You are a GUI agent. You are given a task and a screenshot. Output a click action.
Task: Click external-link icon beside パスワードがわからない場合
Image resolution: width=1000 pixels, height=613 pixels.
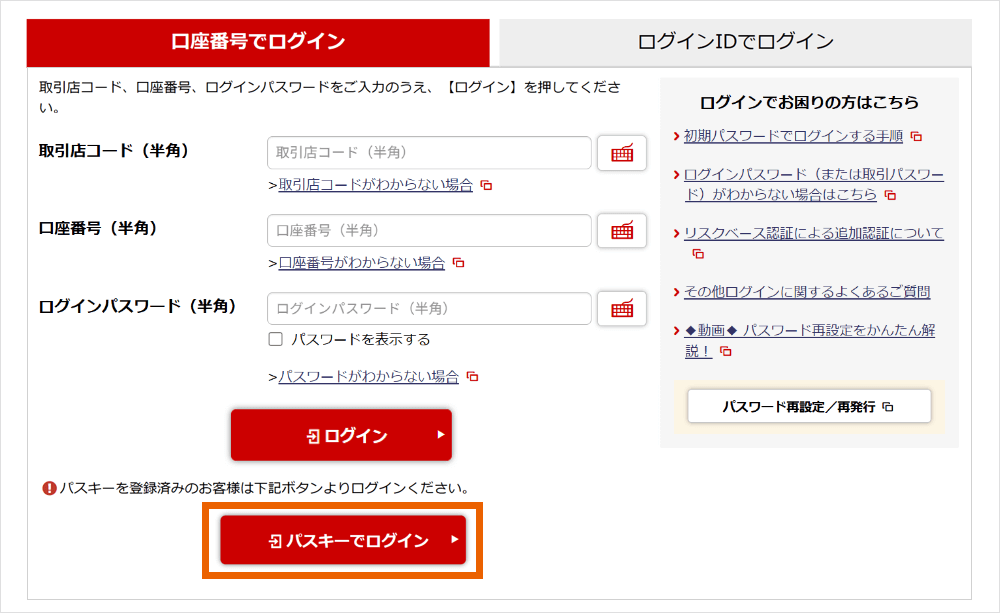(473, 377)
